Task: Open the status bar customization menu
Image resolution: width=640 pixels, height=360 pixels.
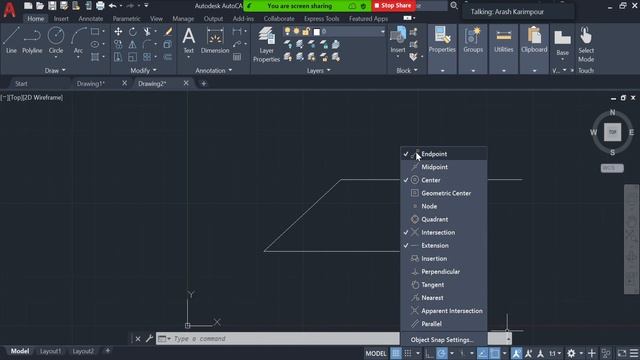Action: [x=634, y=353]
